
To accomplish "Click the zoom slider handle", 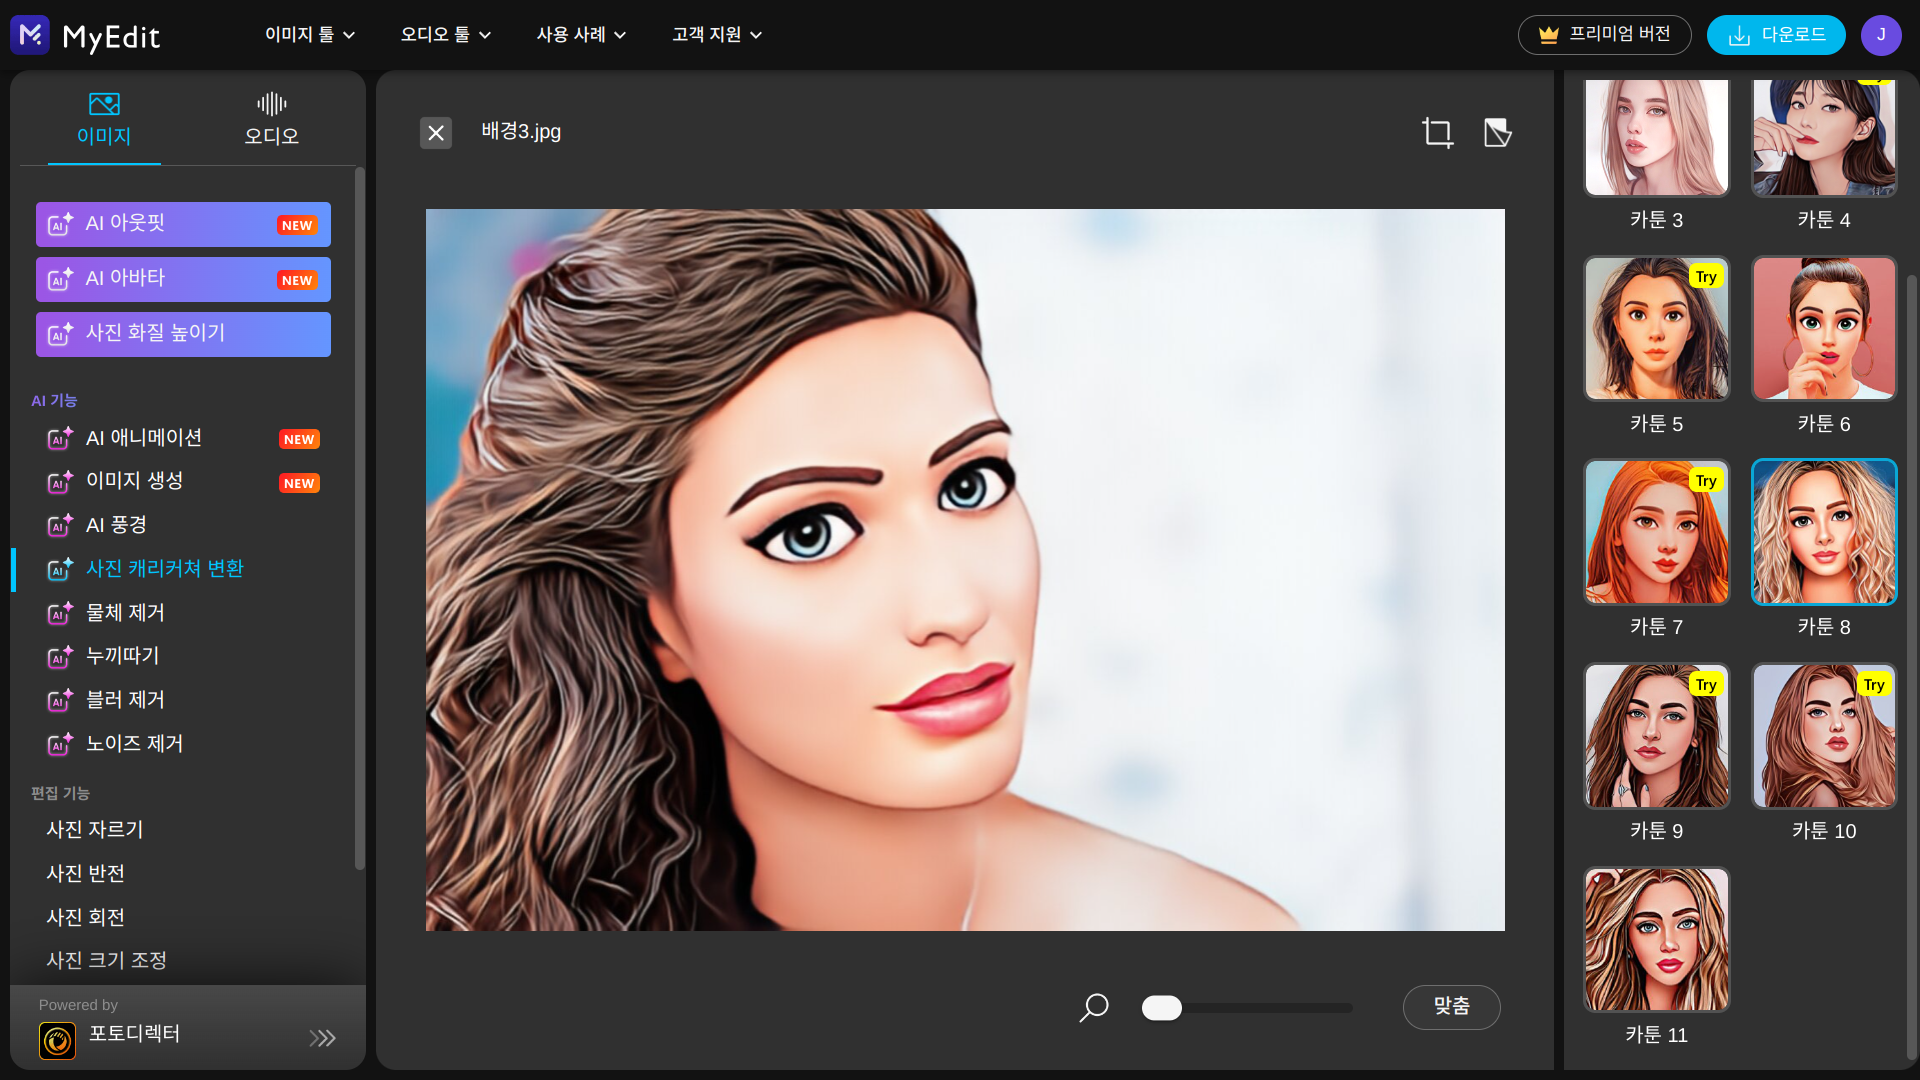I will click(1162, 1008).
